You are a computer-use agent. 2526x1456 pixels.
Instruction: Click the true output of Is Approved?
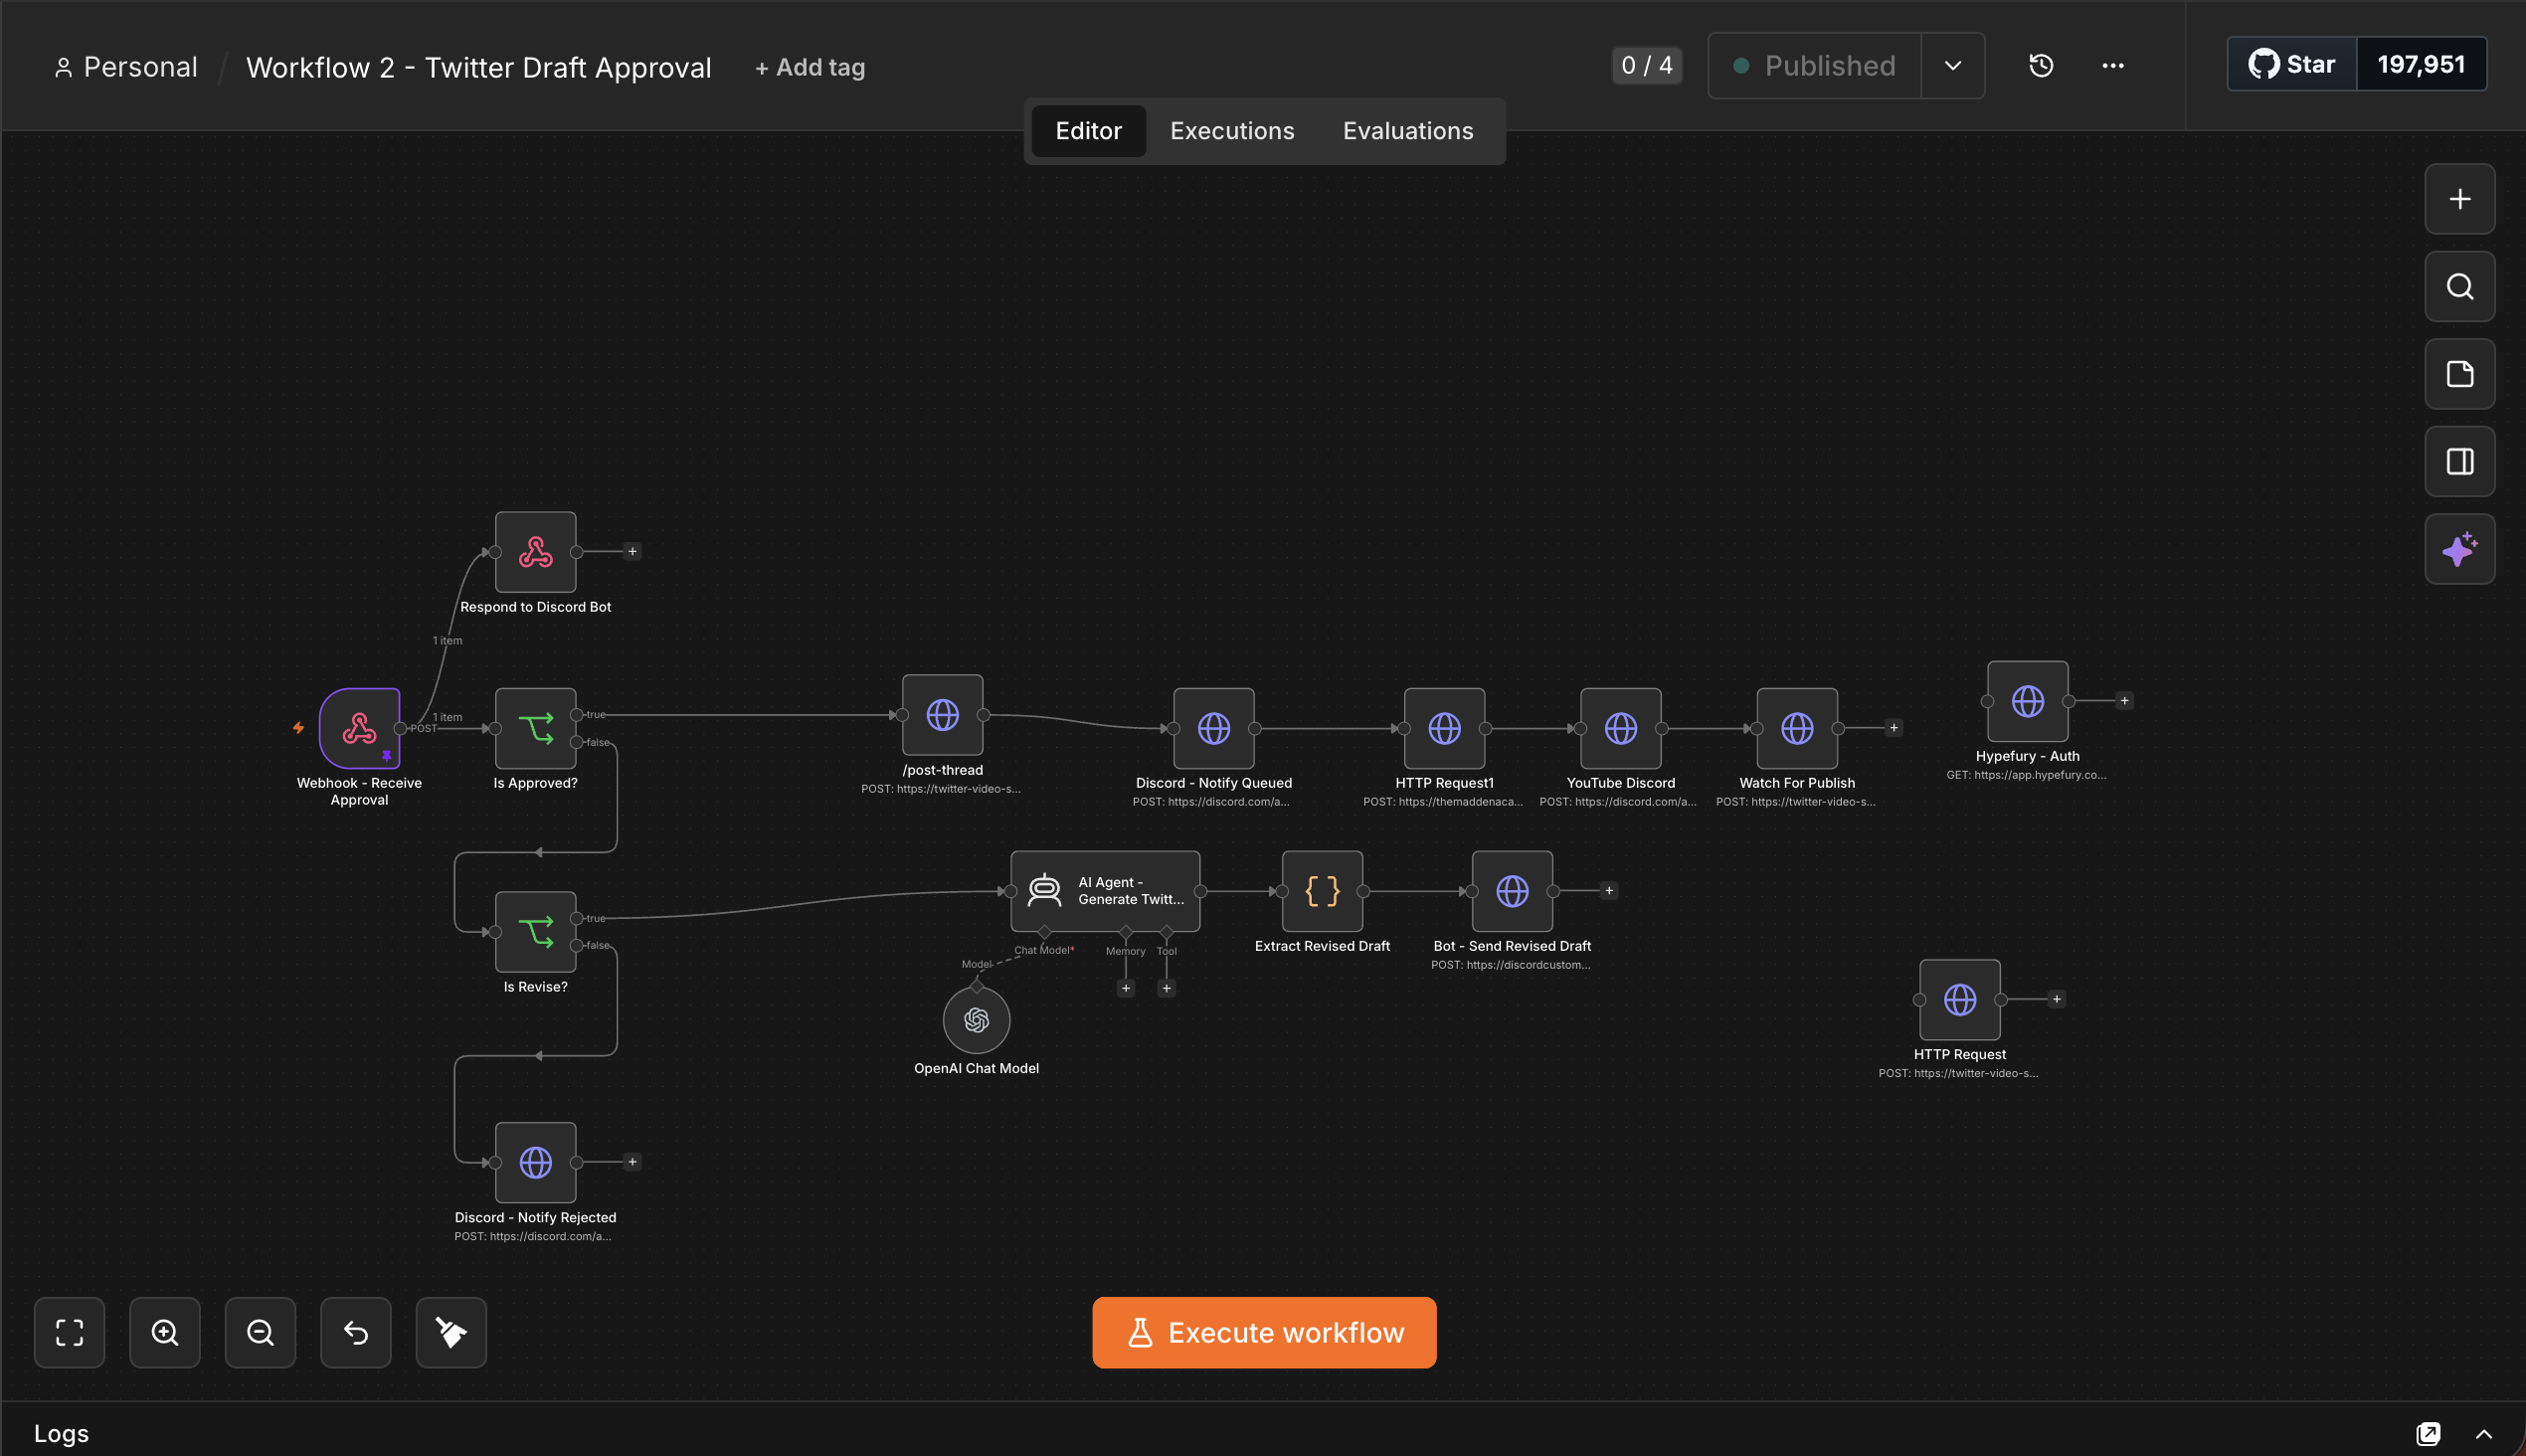tap(576, 715)
